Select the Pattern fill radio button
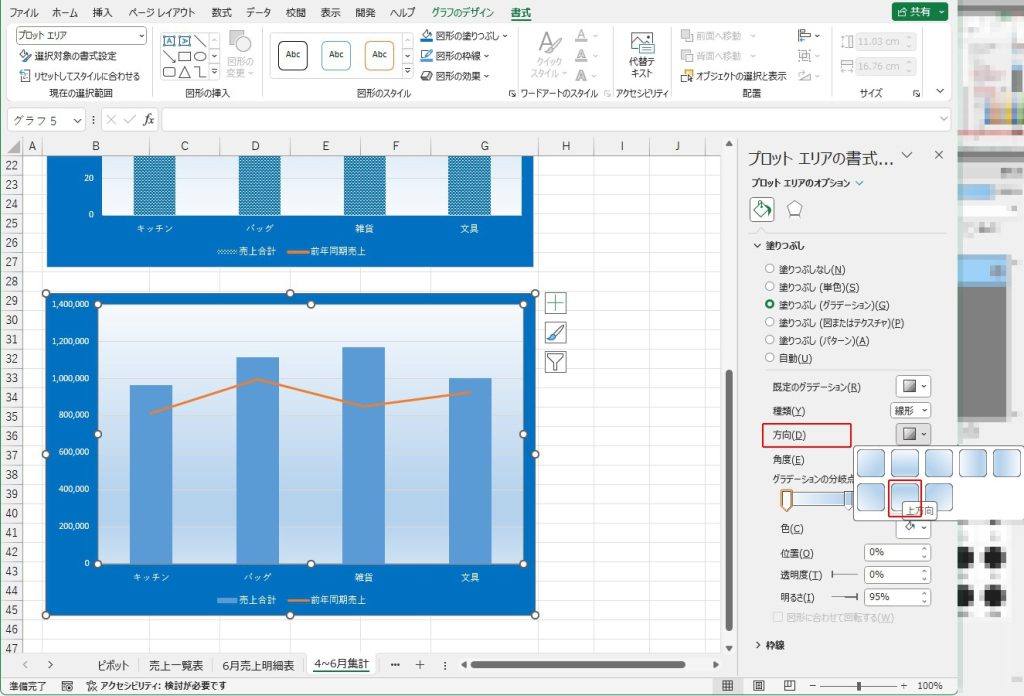Screen dimensions: 1024x696 769,340
